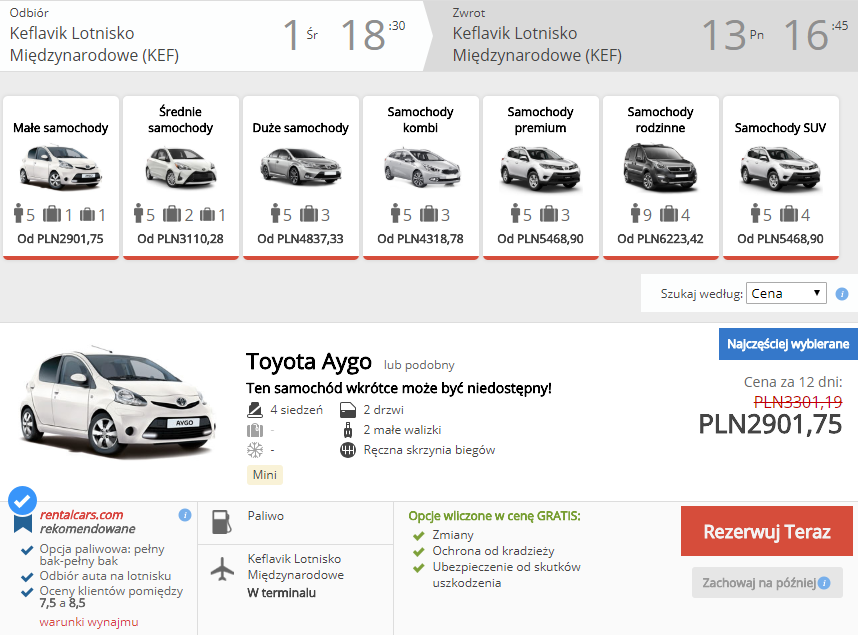Click info icon next to sort dropdown
This screenshot has width=858, height=635.
842,294
